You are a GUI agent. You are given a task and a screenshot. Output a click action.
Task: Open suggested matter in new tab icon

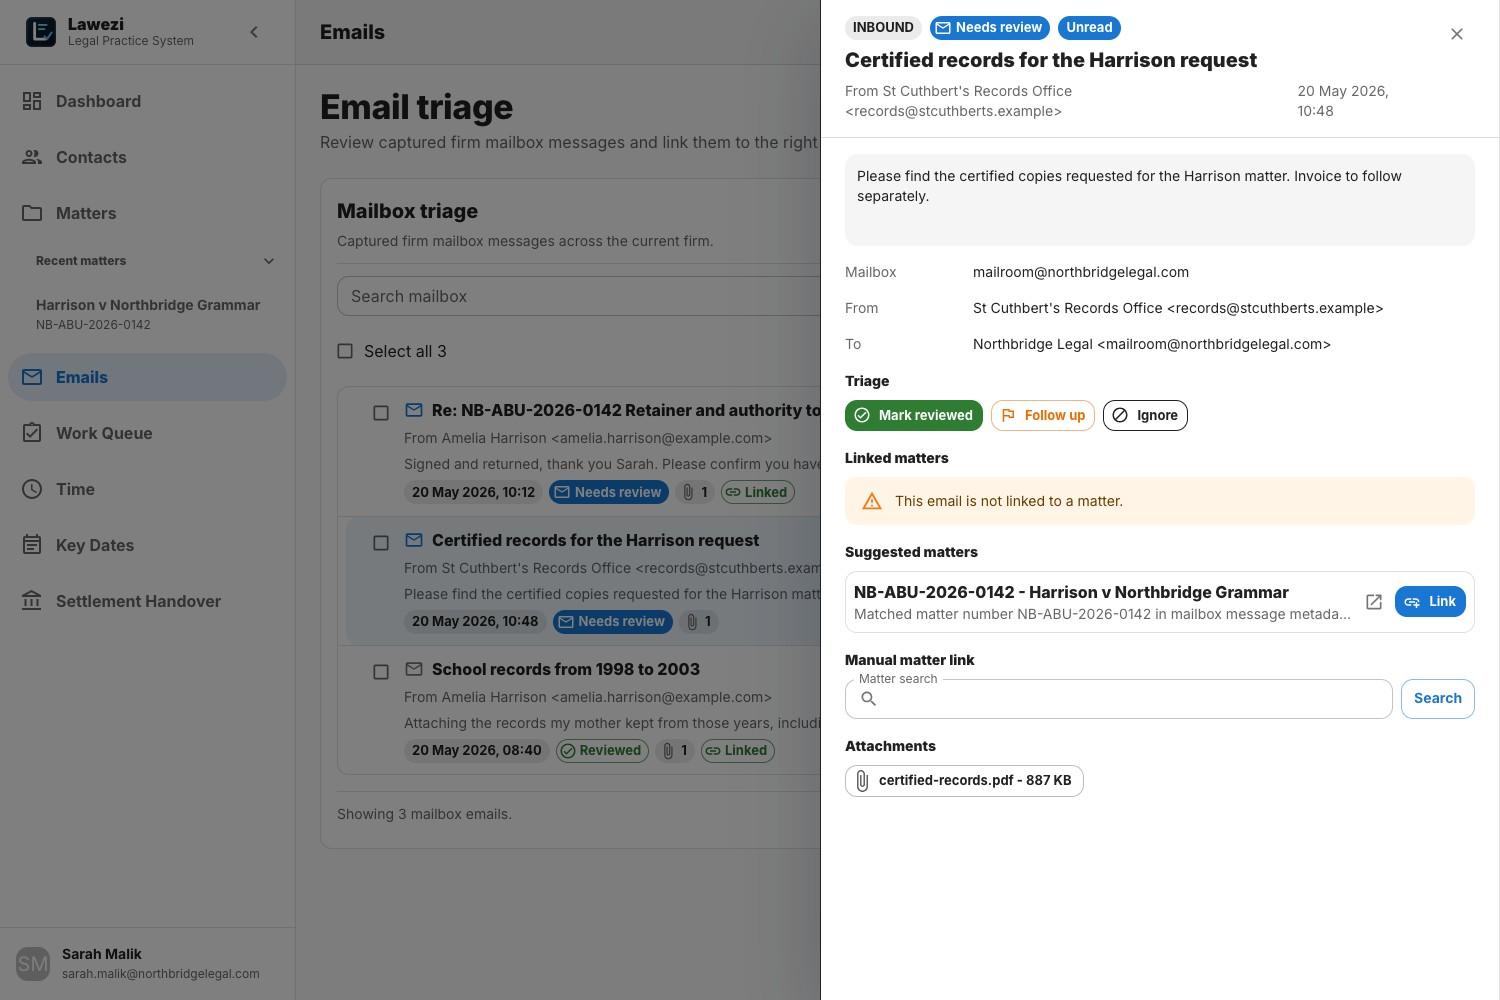click(1374, 602)
